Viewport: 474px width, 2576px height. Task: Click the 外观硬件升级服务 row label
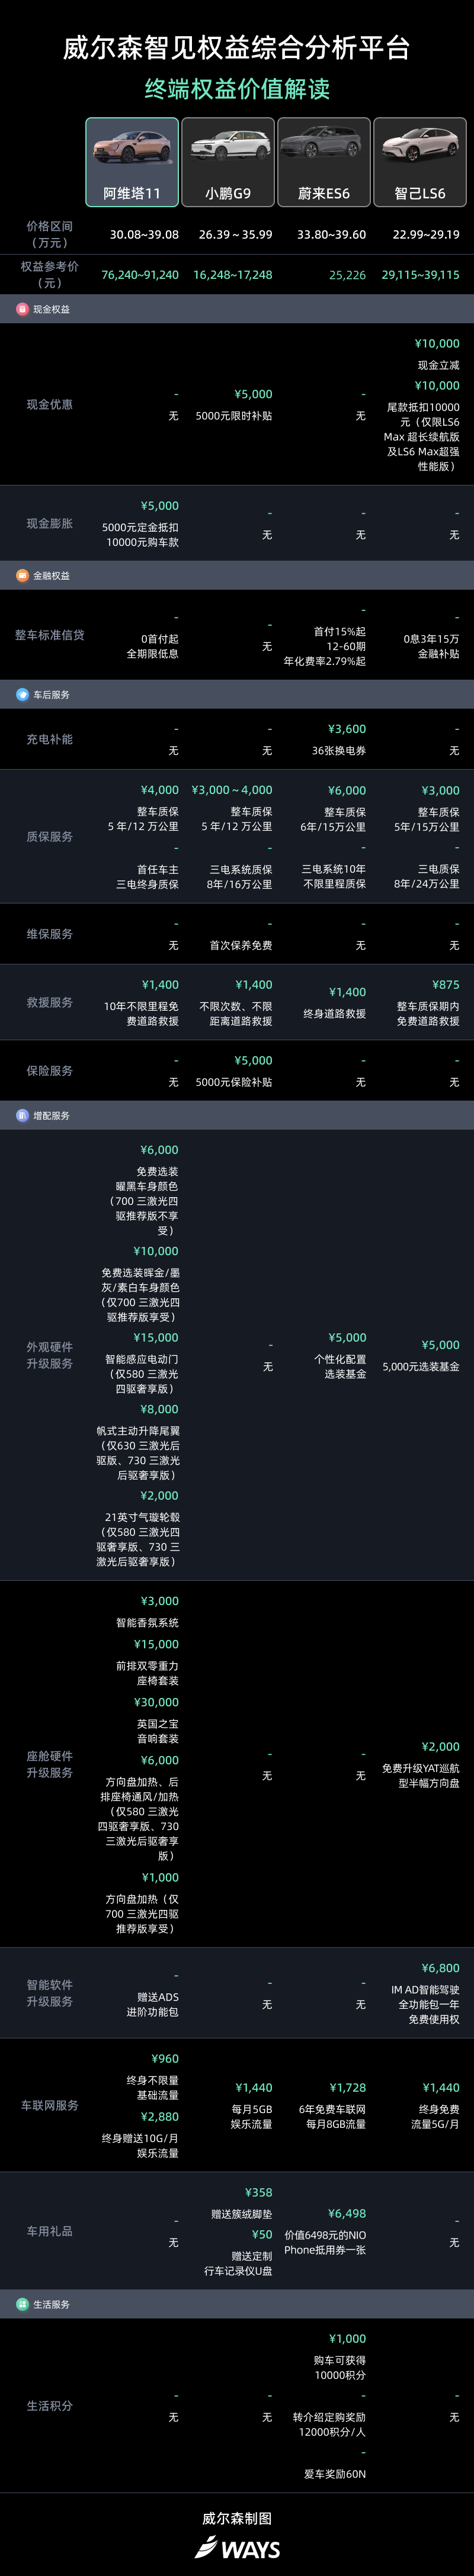point(49,1355)
